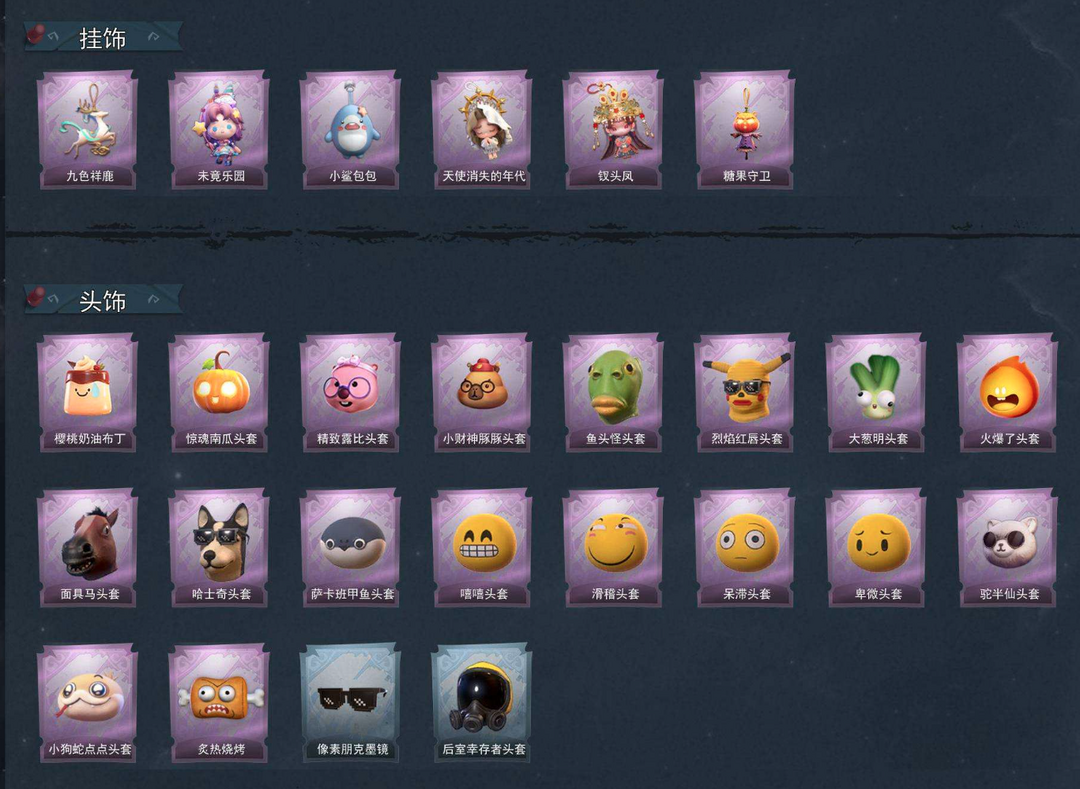Select the 像素朋克墨镜 pixel sunglasses
The height and width of the screenshot is (789, 1080).
(x=351, y=703)
